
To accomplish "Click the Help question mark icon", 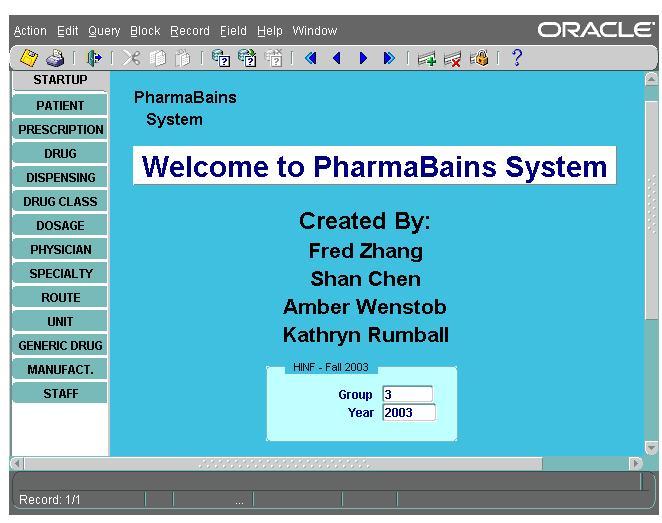I will point(517,57).
